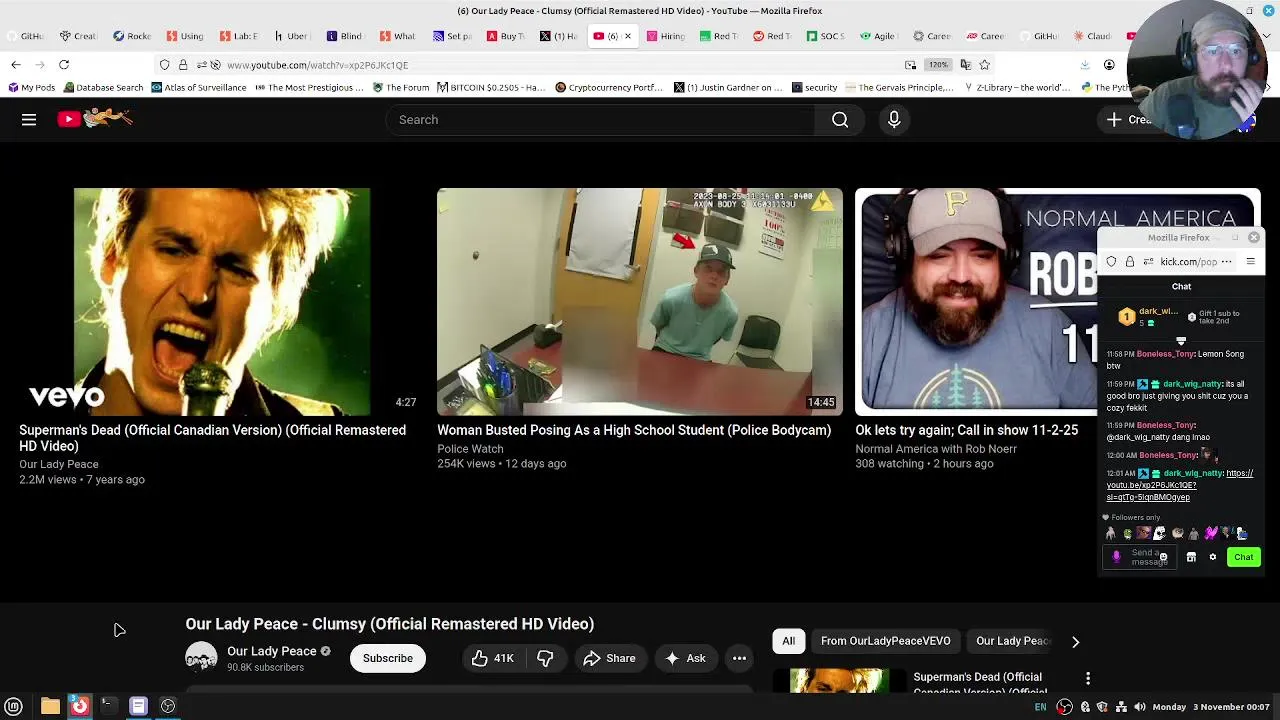Open network icon in system tray
The height and width of the screenshot is (720, 1280).
1121,707
